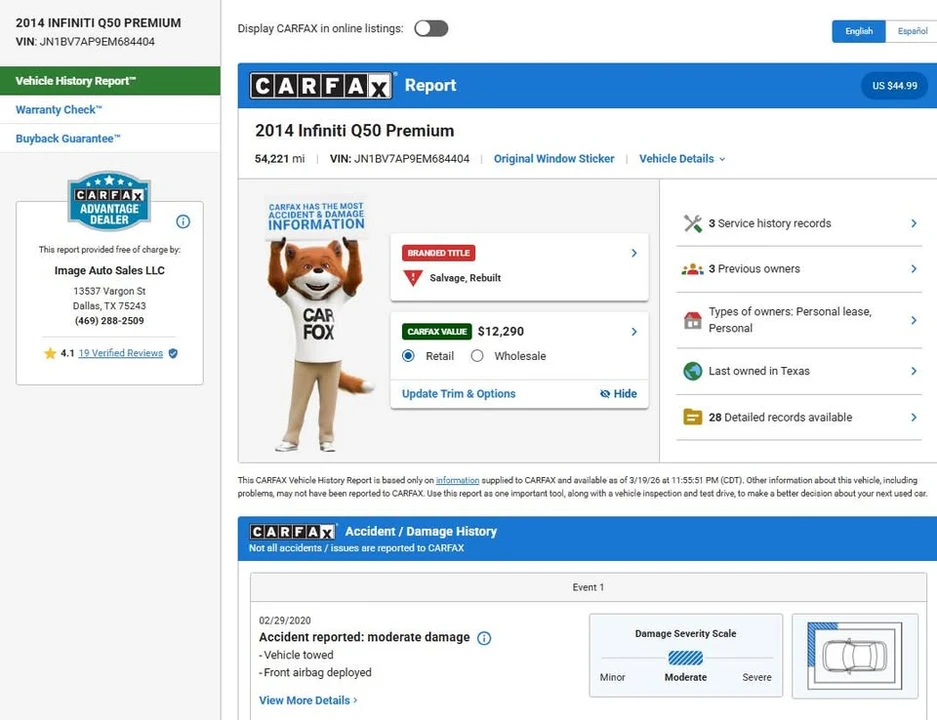This screenshot has width=937, height=720.
Task: Click the US $44.99 price button
Action: (x=894, y=85)
